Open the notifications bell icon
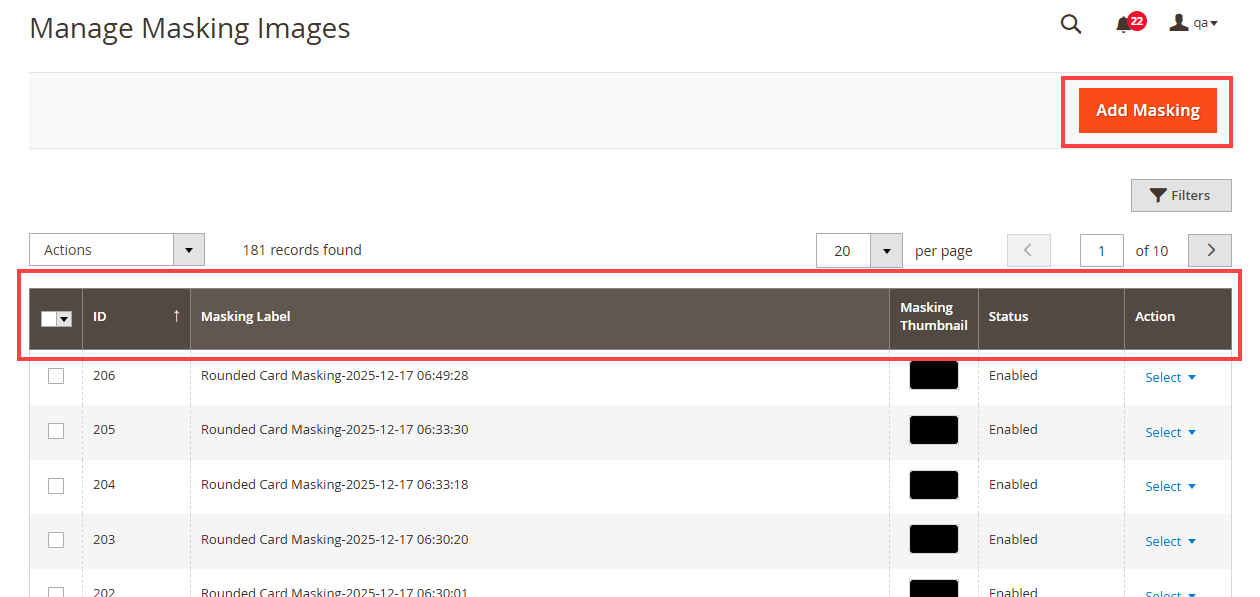 [1124, 24]
